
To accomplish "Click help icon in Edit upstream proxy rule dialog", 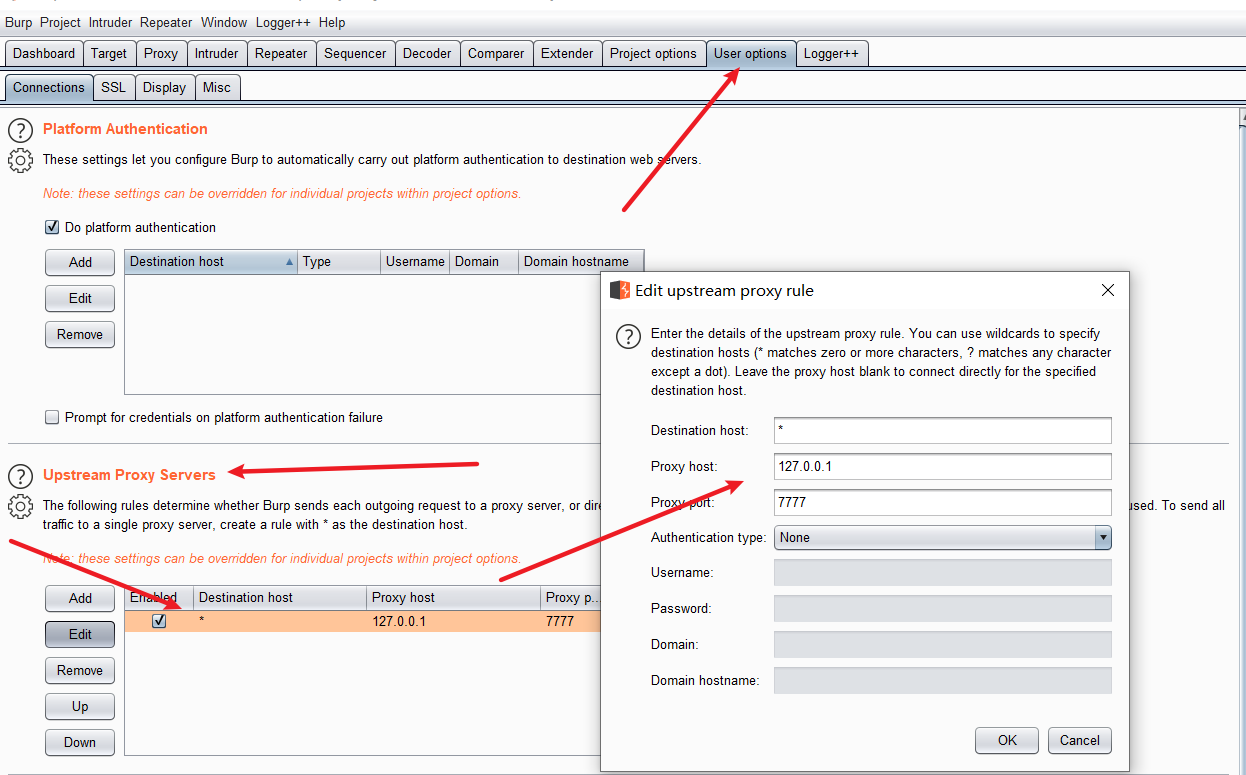I will tap(628, 336).
